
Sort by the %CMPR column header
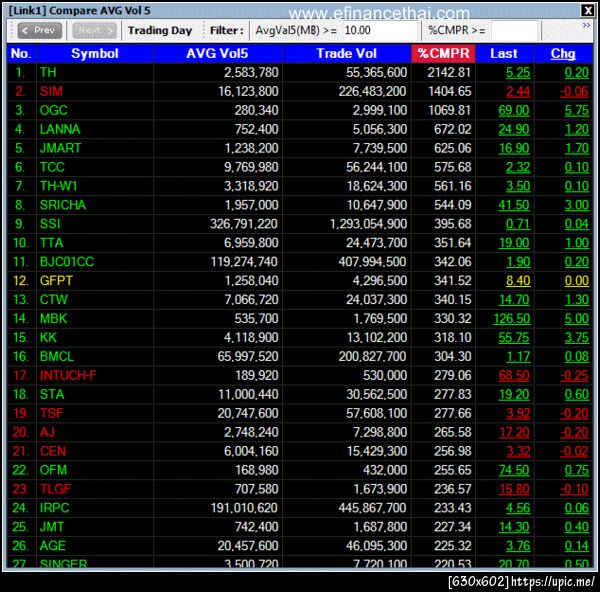[443, 54]
